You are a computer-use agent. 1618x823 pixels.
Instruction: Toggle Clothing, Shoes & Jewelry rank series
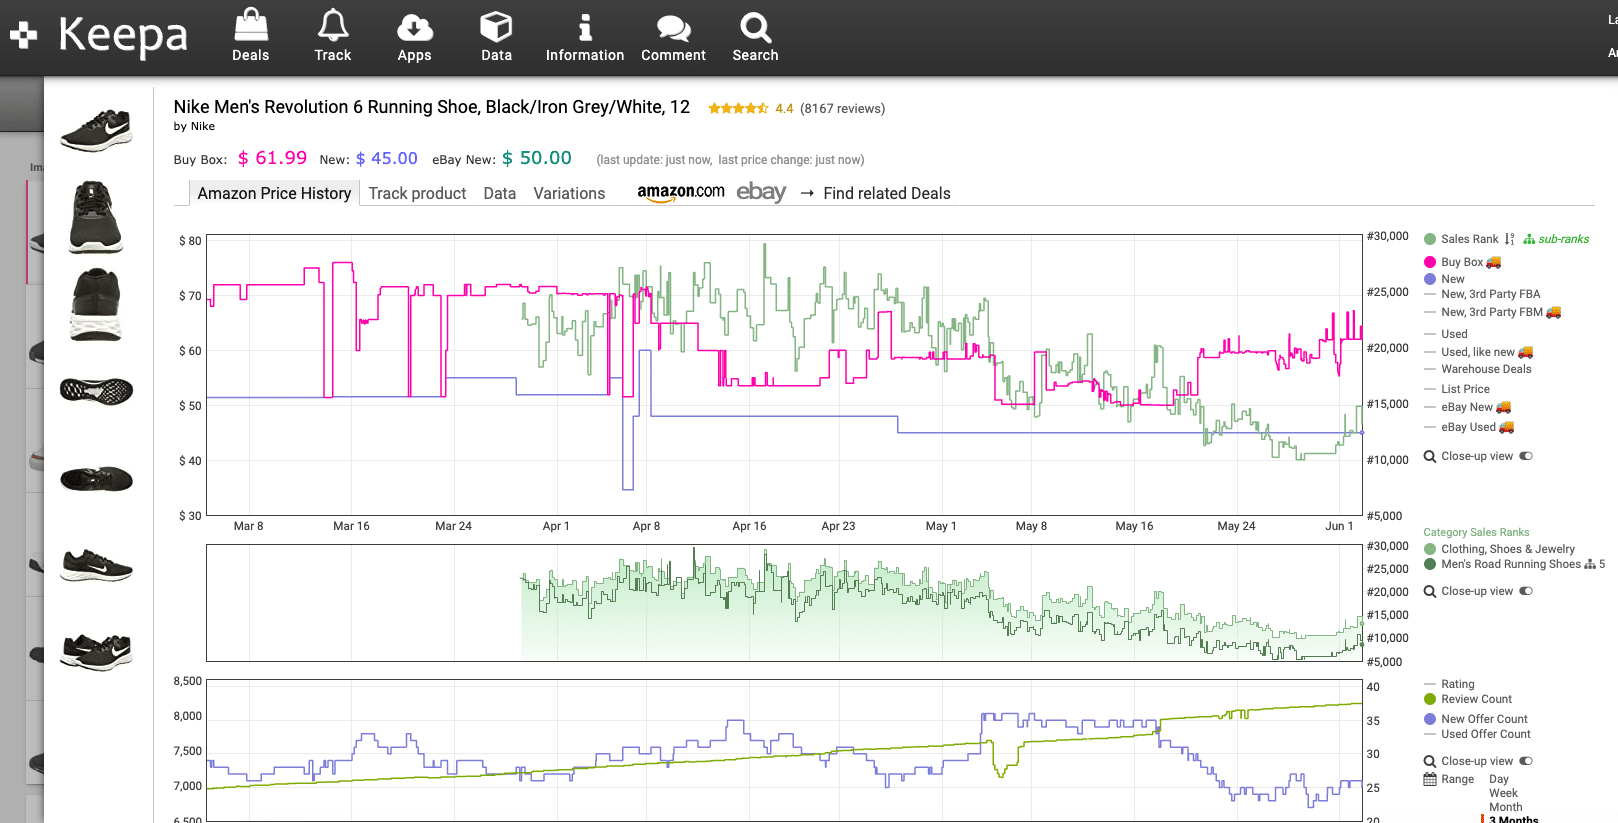pos(1499,549)
